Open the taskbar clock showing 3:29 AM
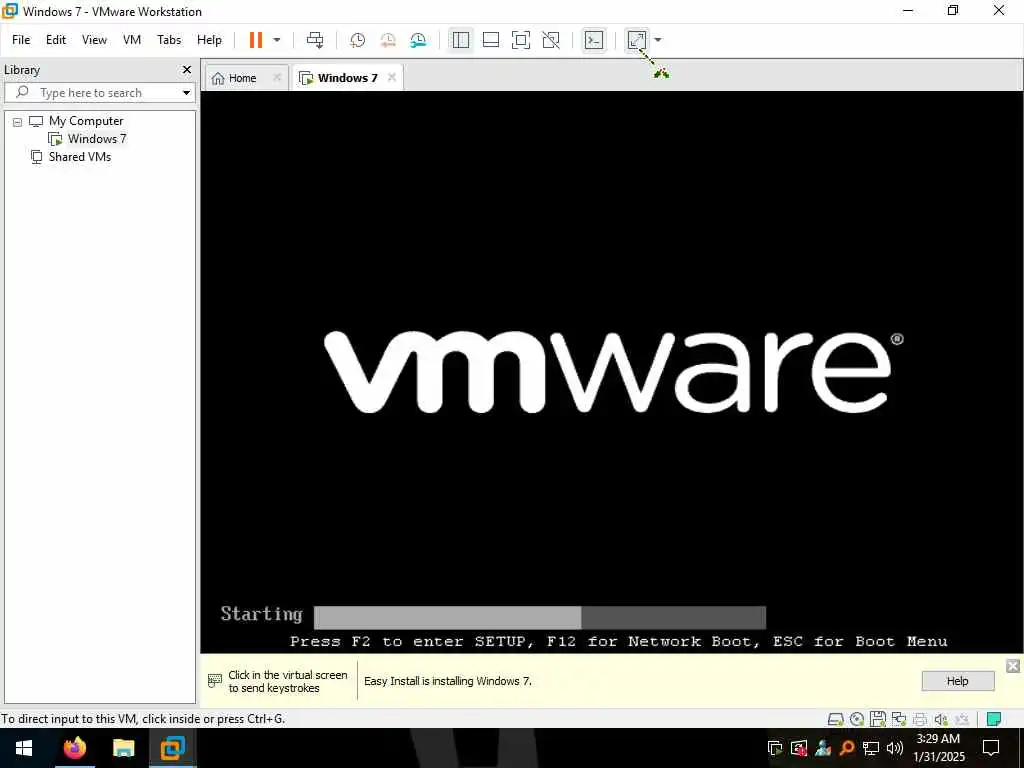 939,748
